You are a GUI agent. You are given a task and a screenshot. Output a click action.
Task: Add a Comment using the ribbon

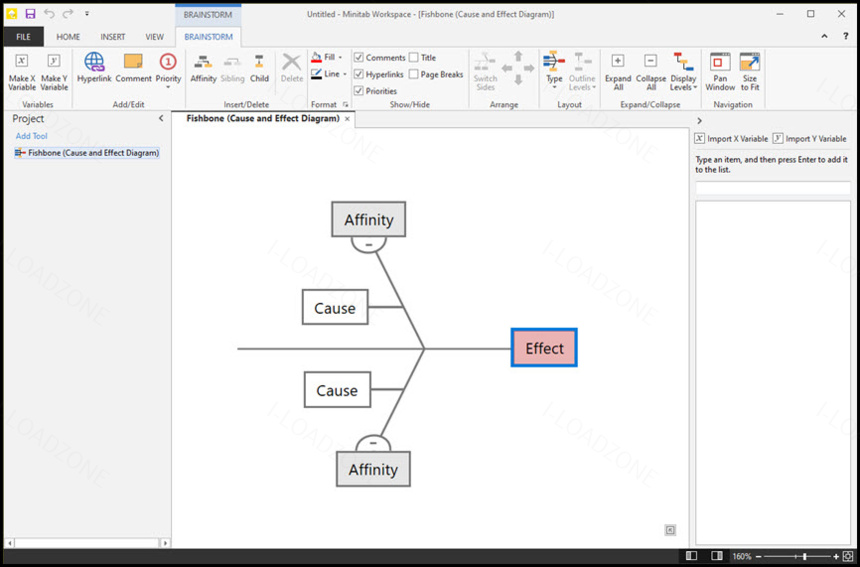(133, 67)
